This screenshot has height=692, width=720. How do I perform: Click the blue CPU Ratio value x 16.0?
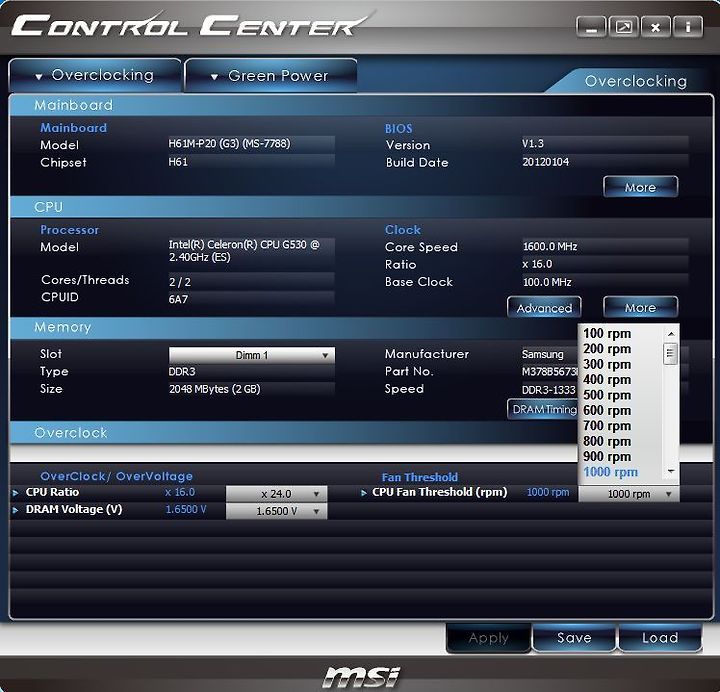[x=180, y=492]
